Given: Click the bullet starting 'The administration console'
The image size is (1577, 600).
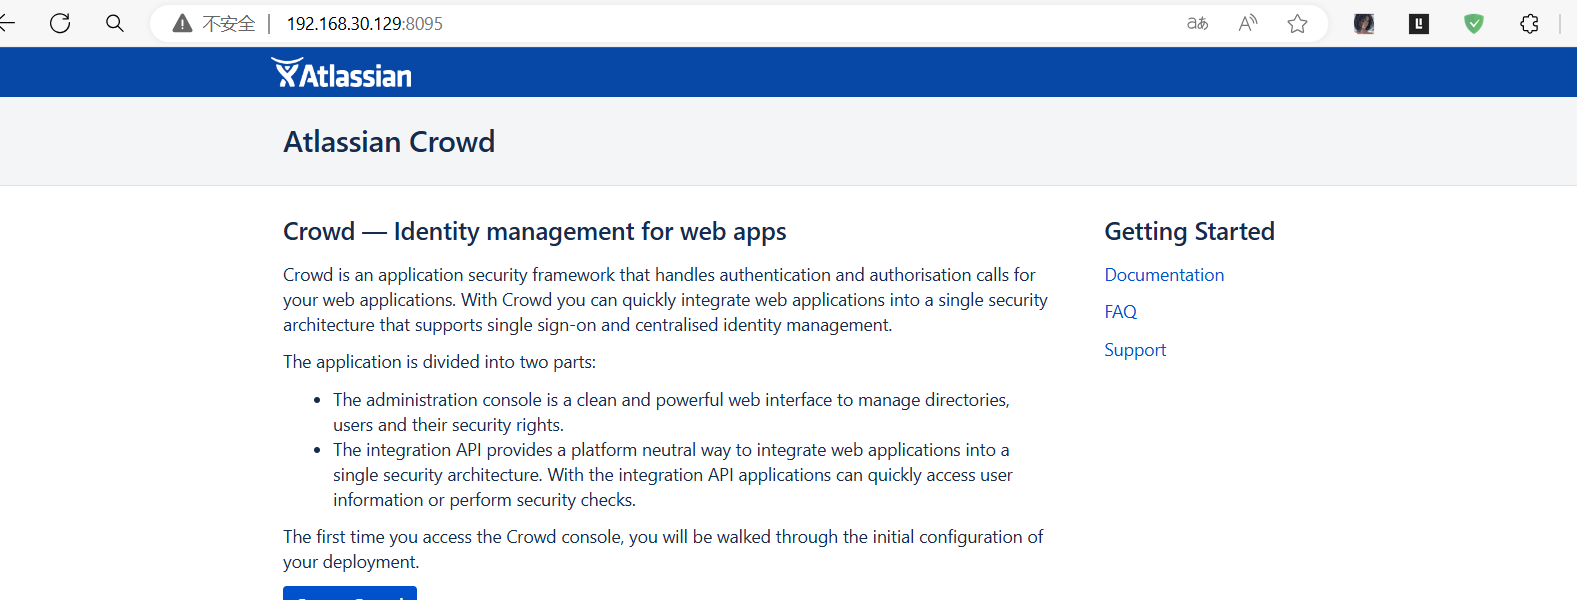Looking at the screenshot, I should click(x=671, y=412).
